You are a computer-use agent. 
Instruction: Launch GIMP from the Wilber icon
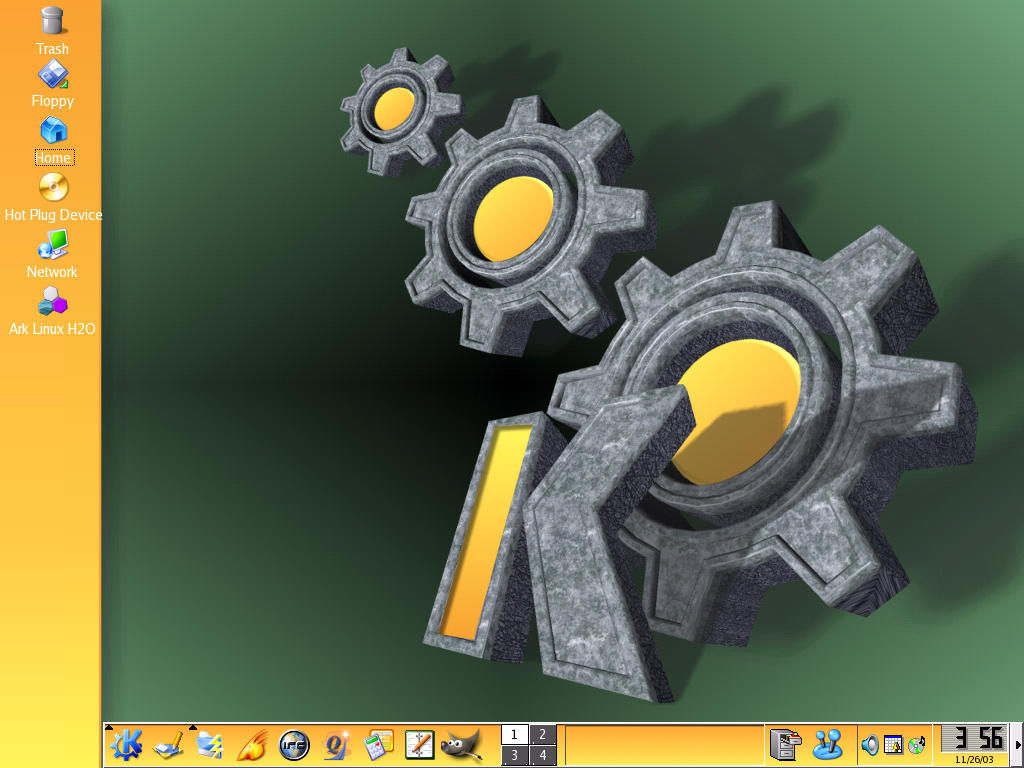tap(461, 745)
